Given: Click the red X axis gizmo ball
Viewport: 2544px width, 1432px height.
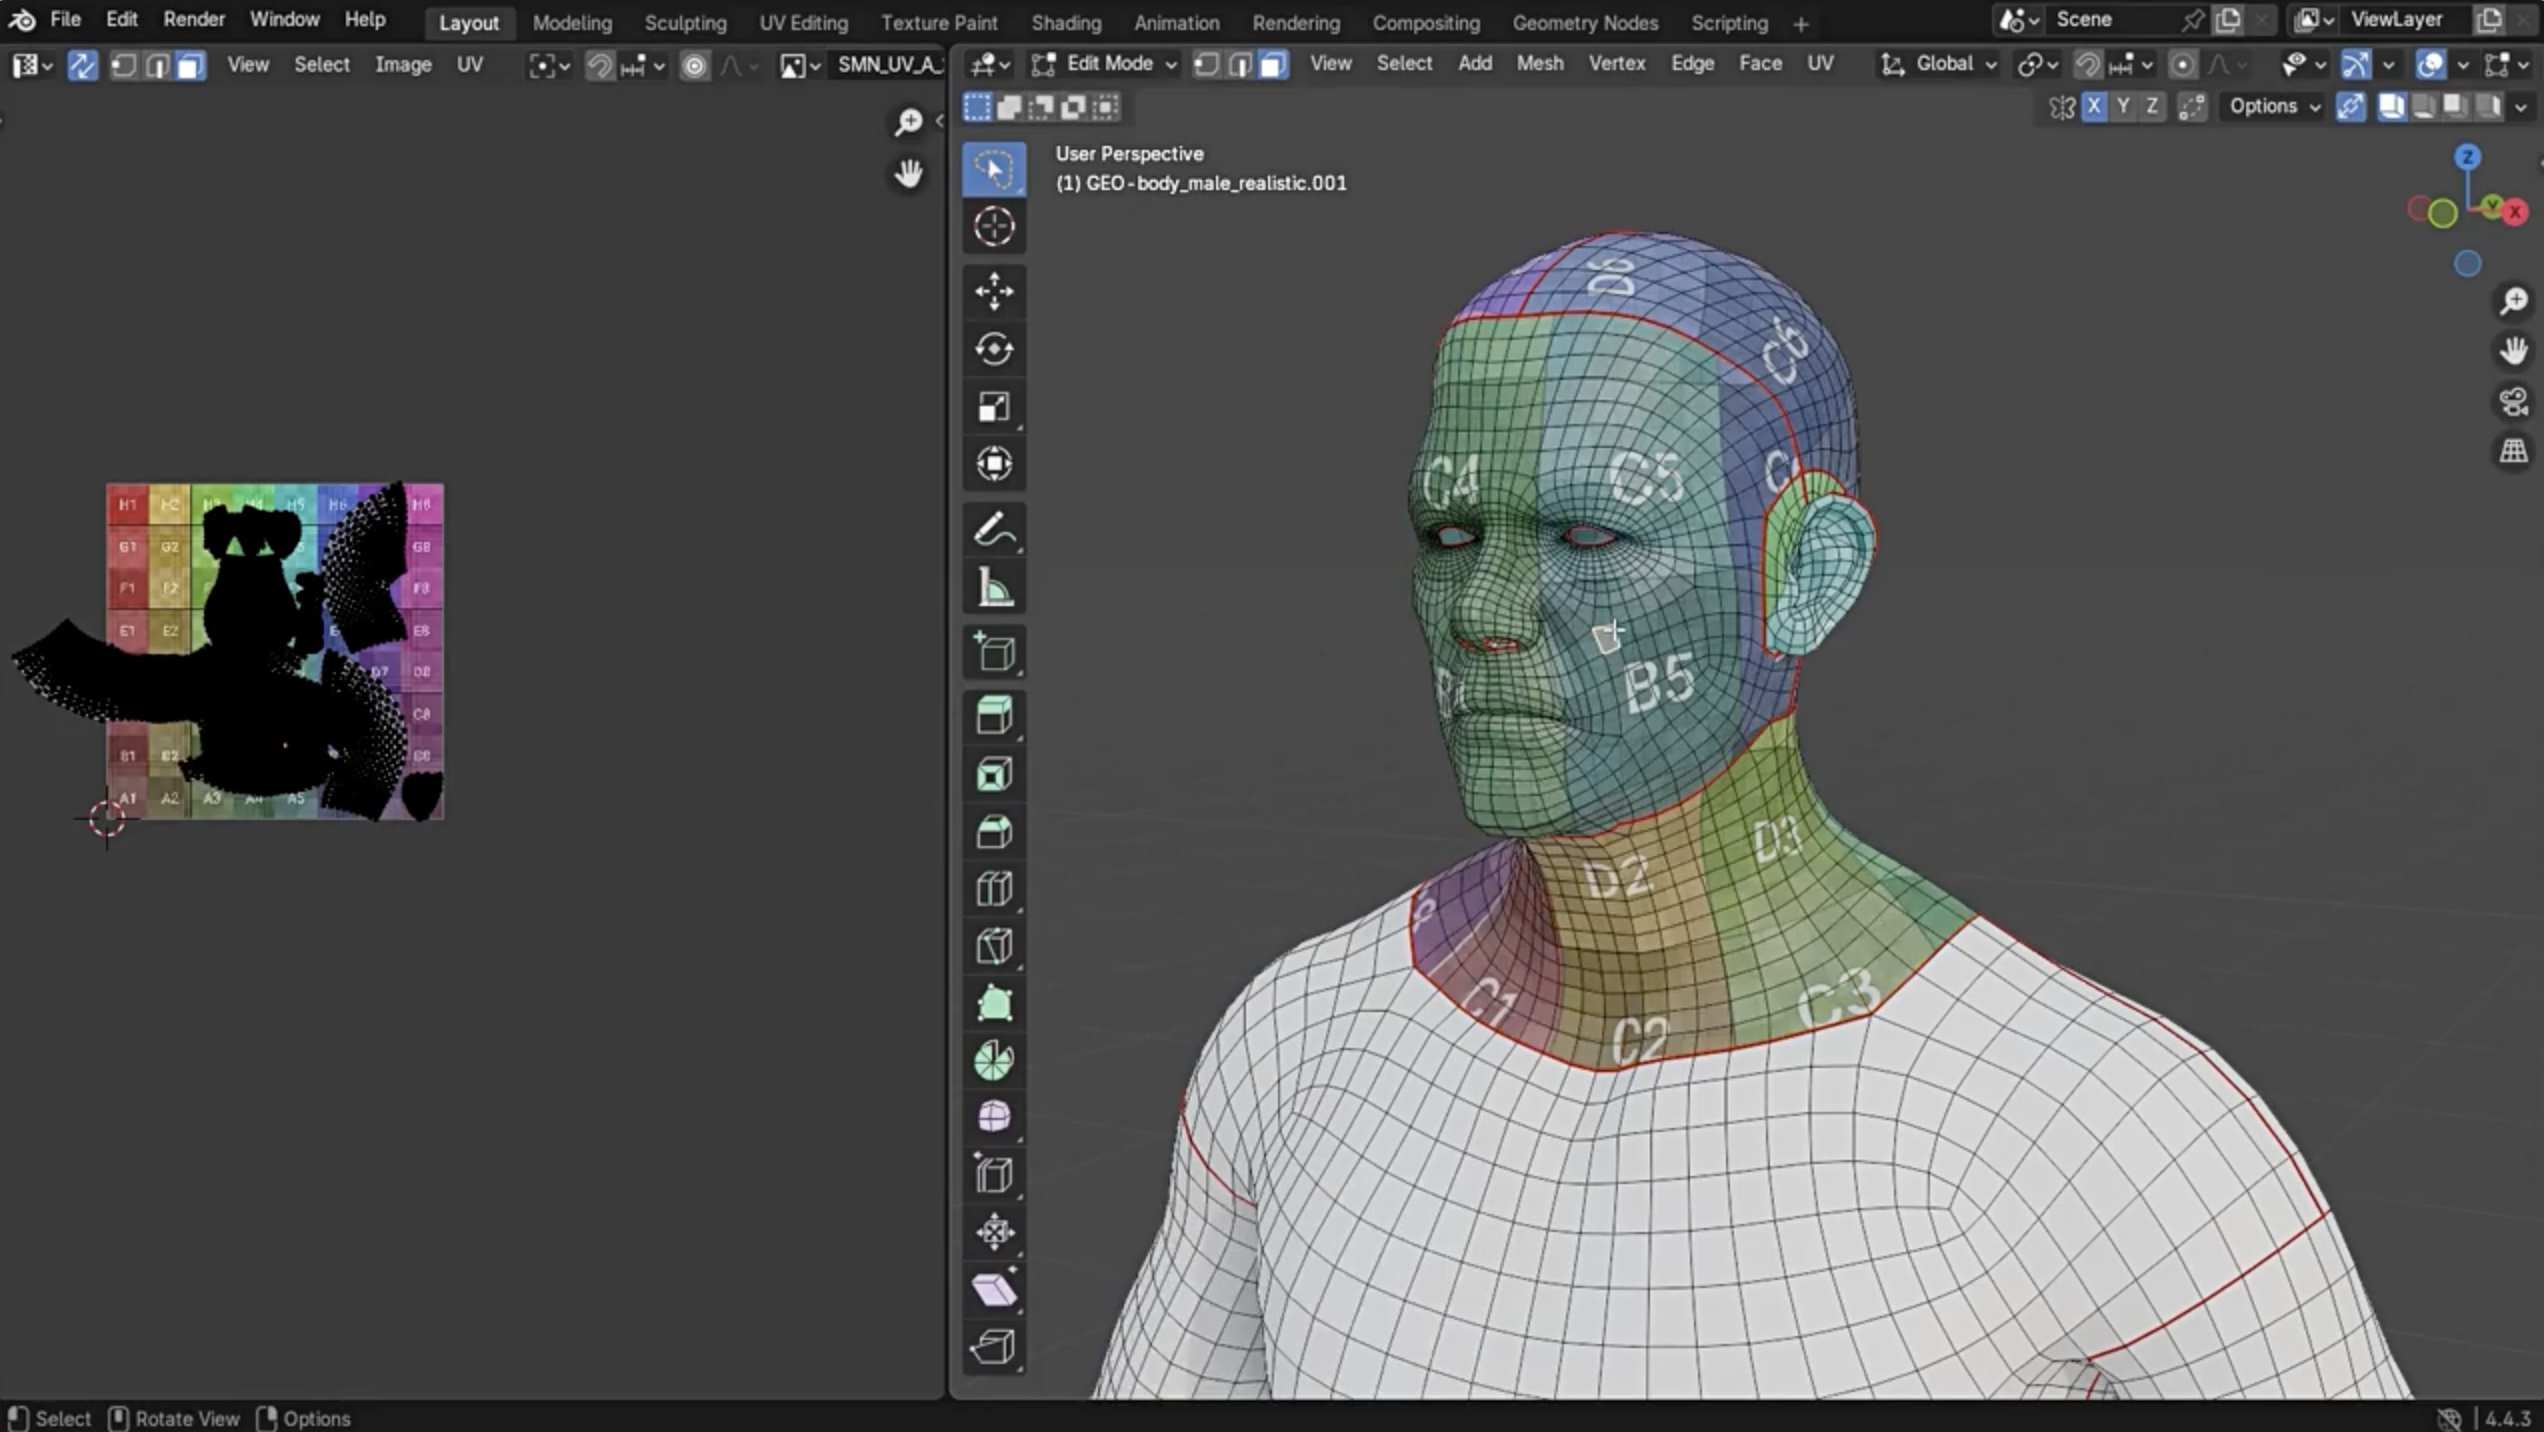Looking at the screenshot, I should pos(2515,212).
